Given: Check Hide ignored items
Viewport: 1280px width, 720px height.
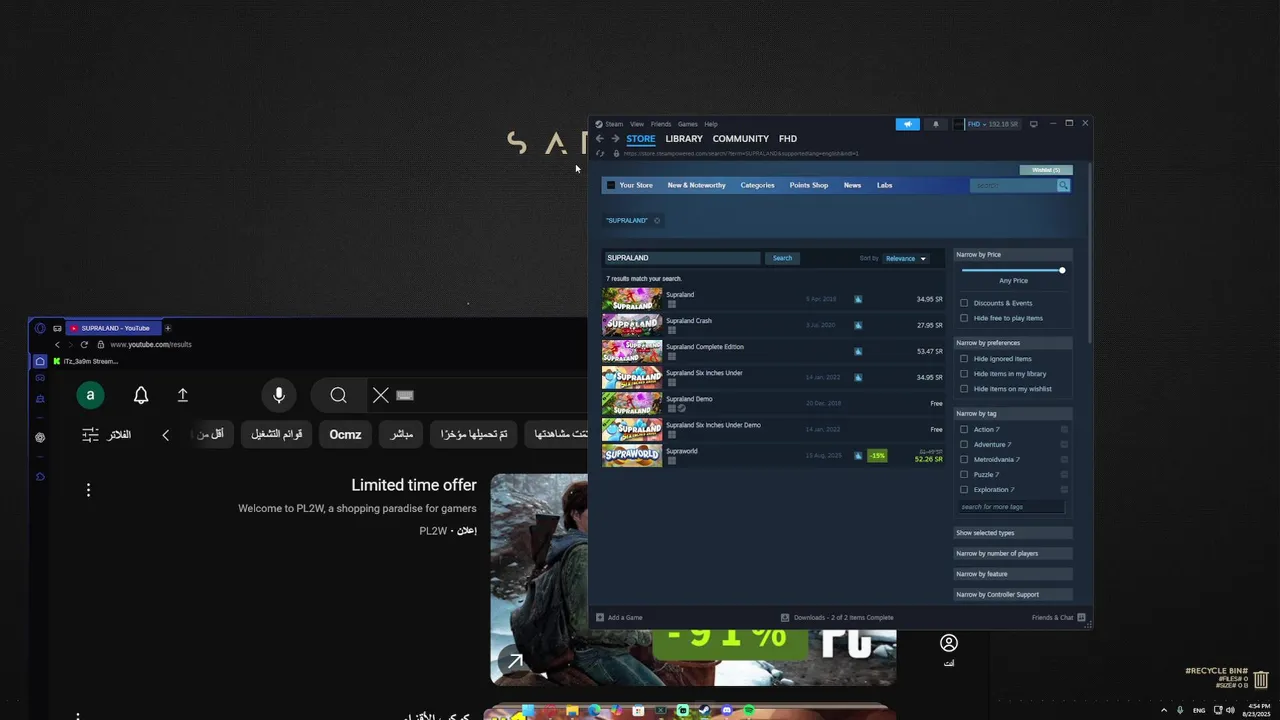Looking at the screenshot, I should [x=964, y=359].
